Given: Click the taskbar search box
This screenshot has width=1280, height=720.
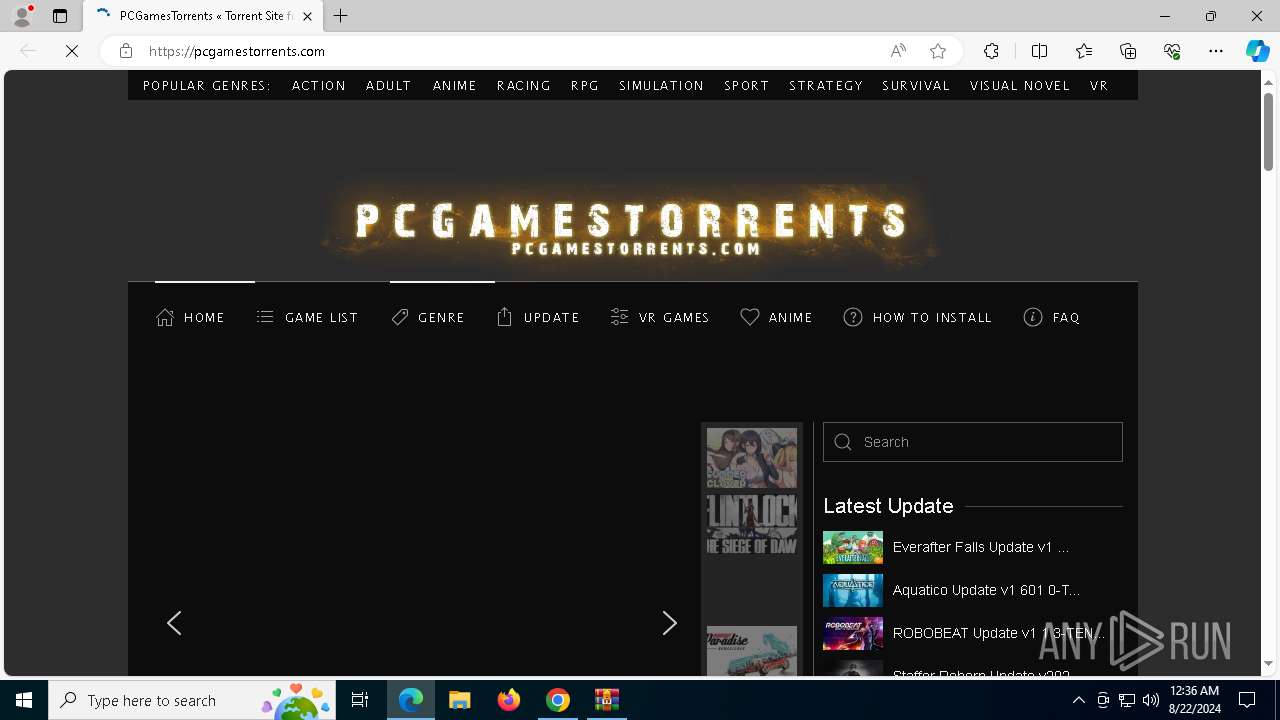Looking at the screenshot, I should (193, 700).
